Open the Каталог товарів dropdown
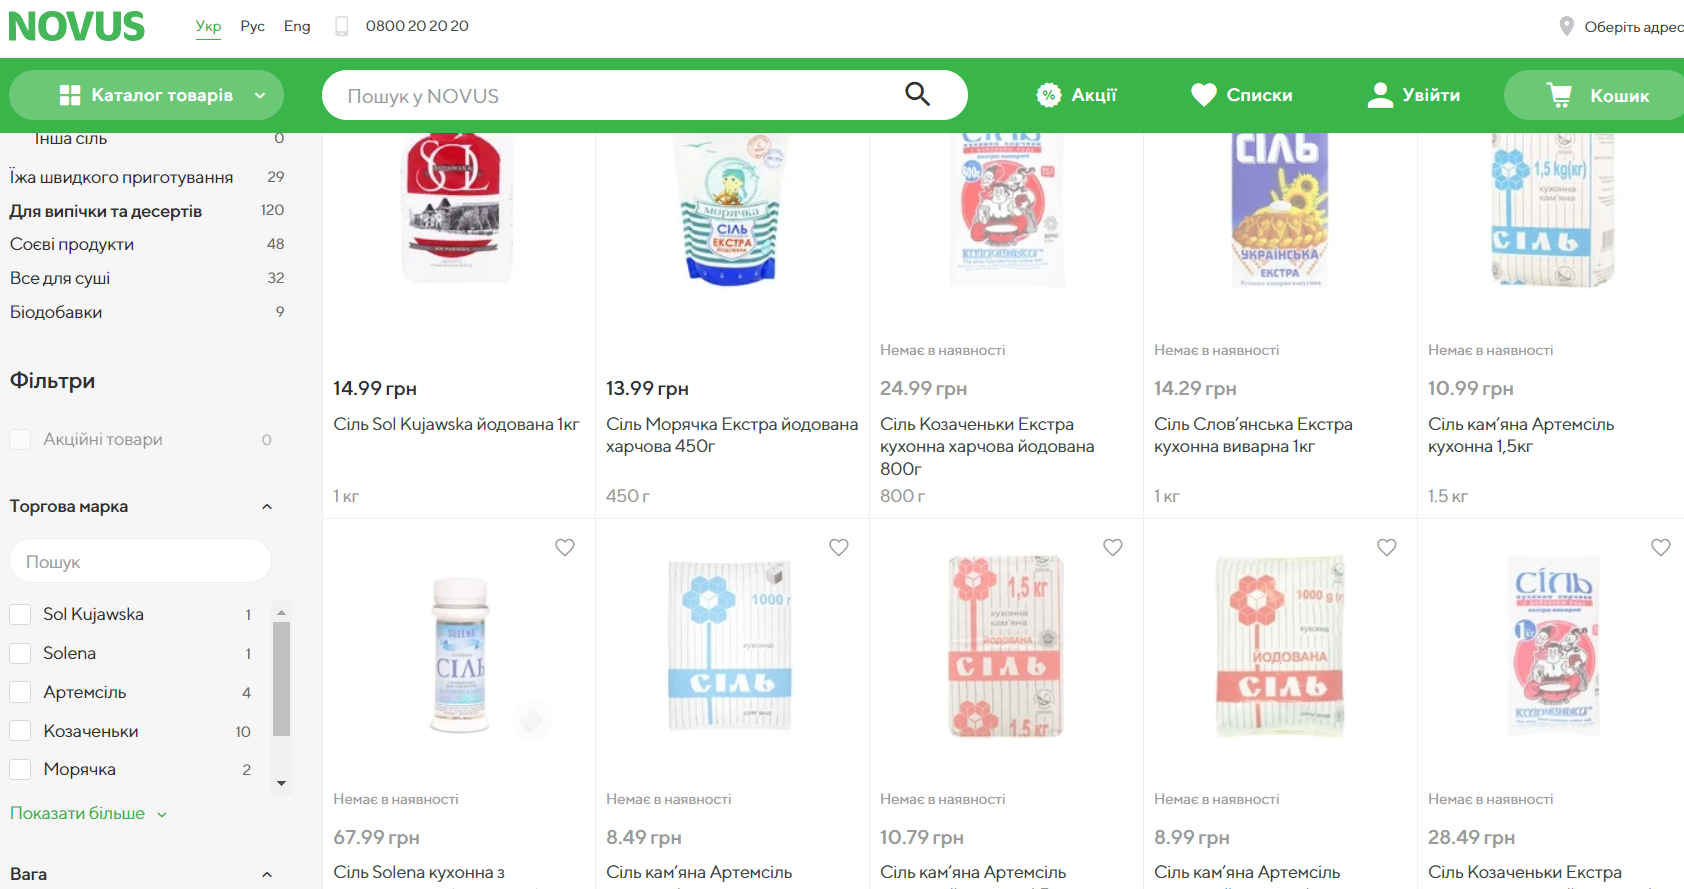Viewport: 1684px width, 889px height. pos(146,95)
